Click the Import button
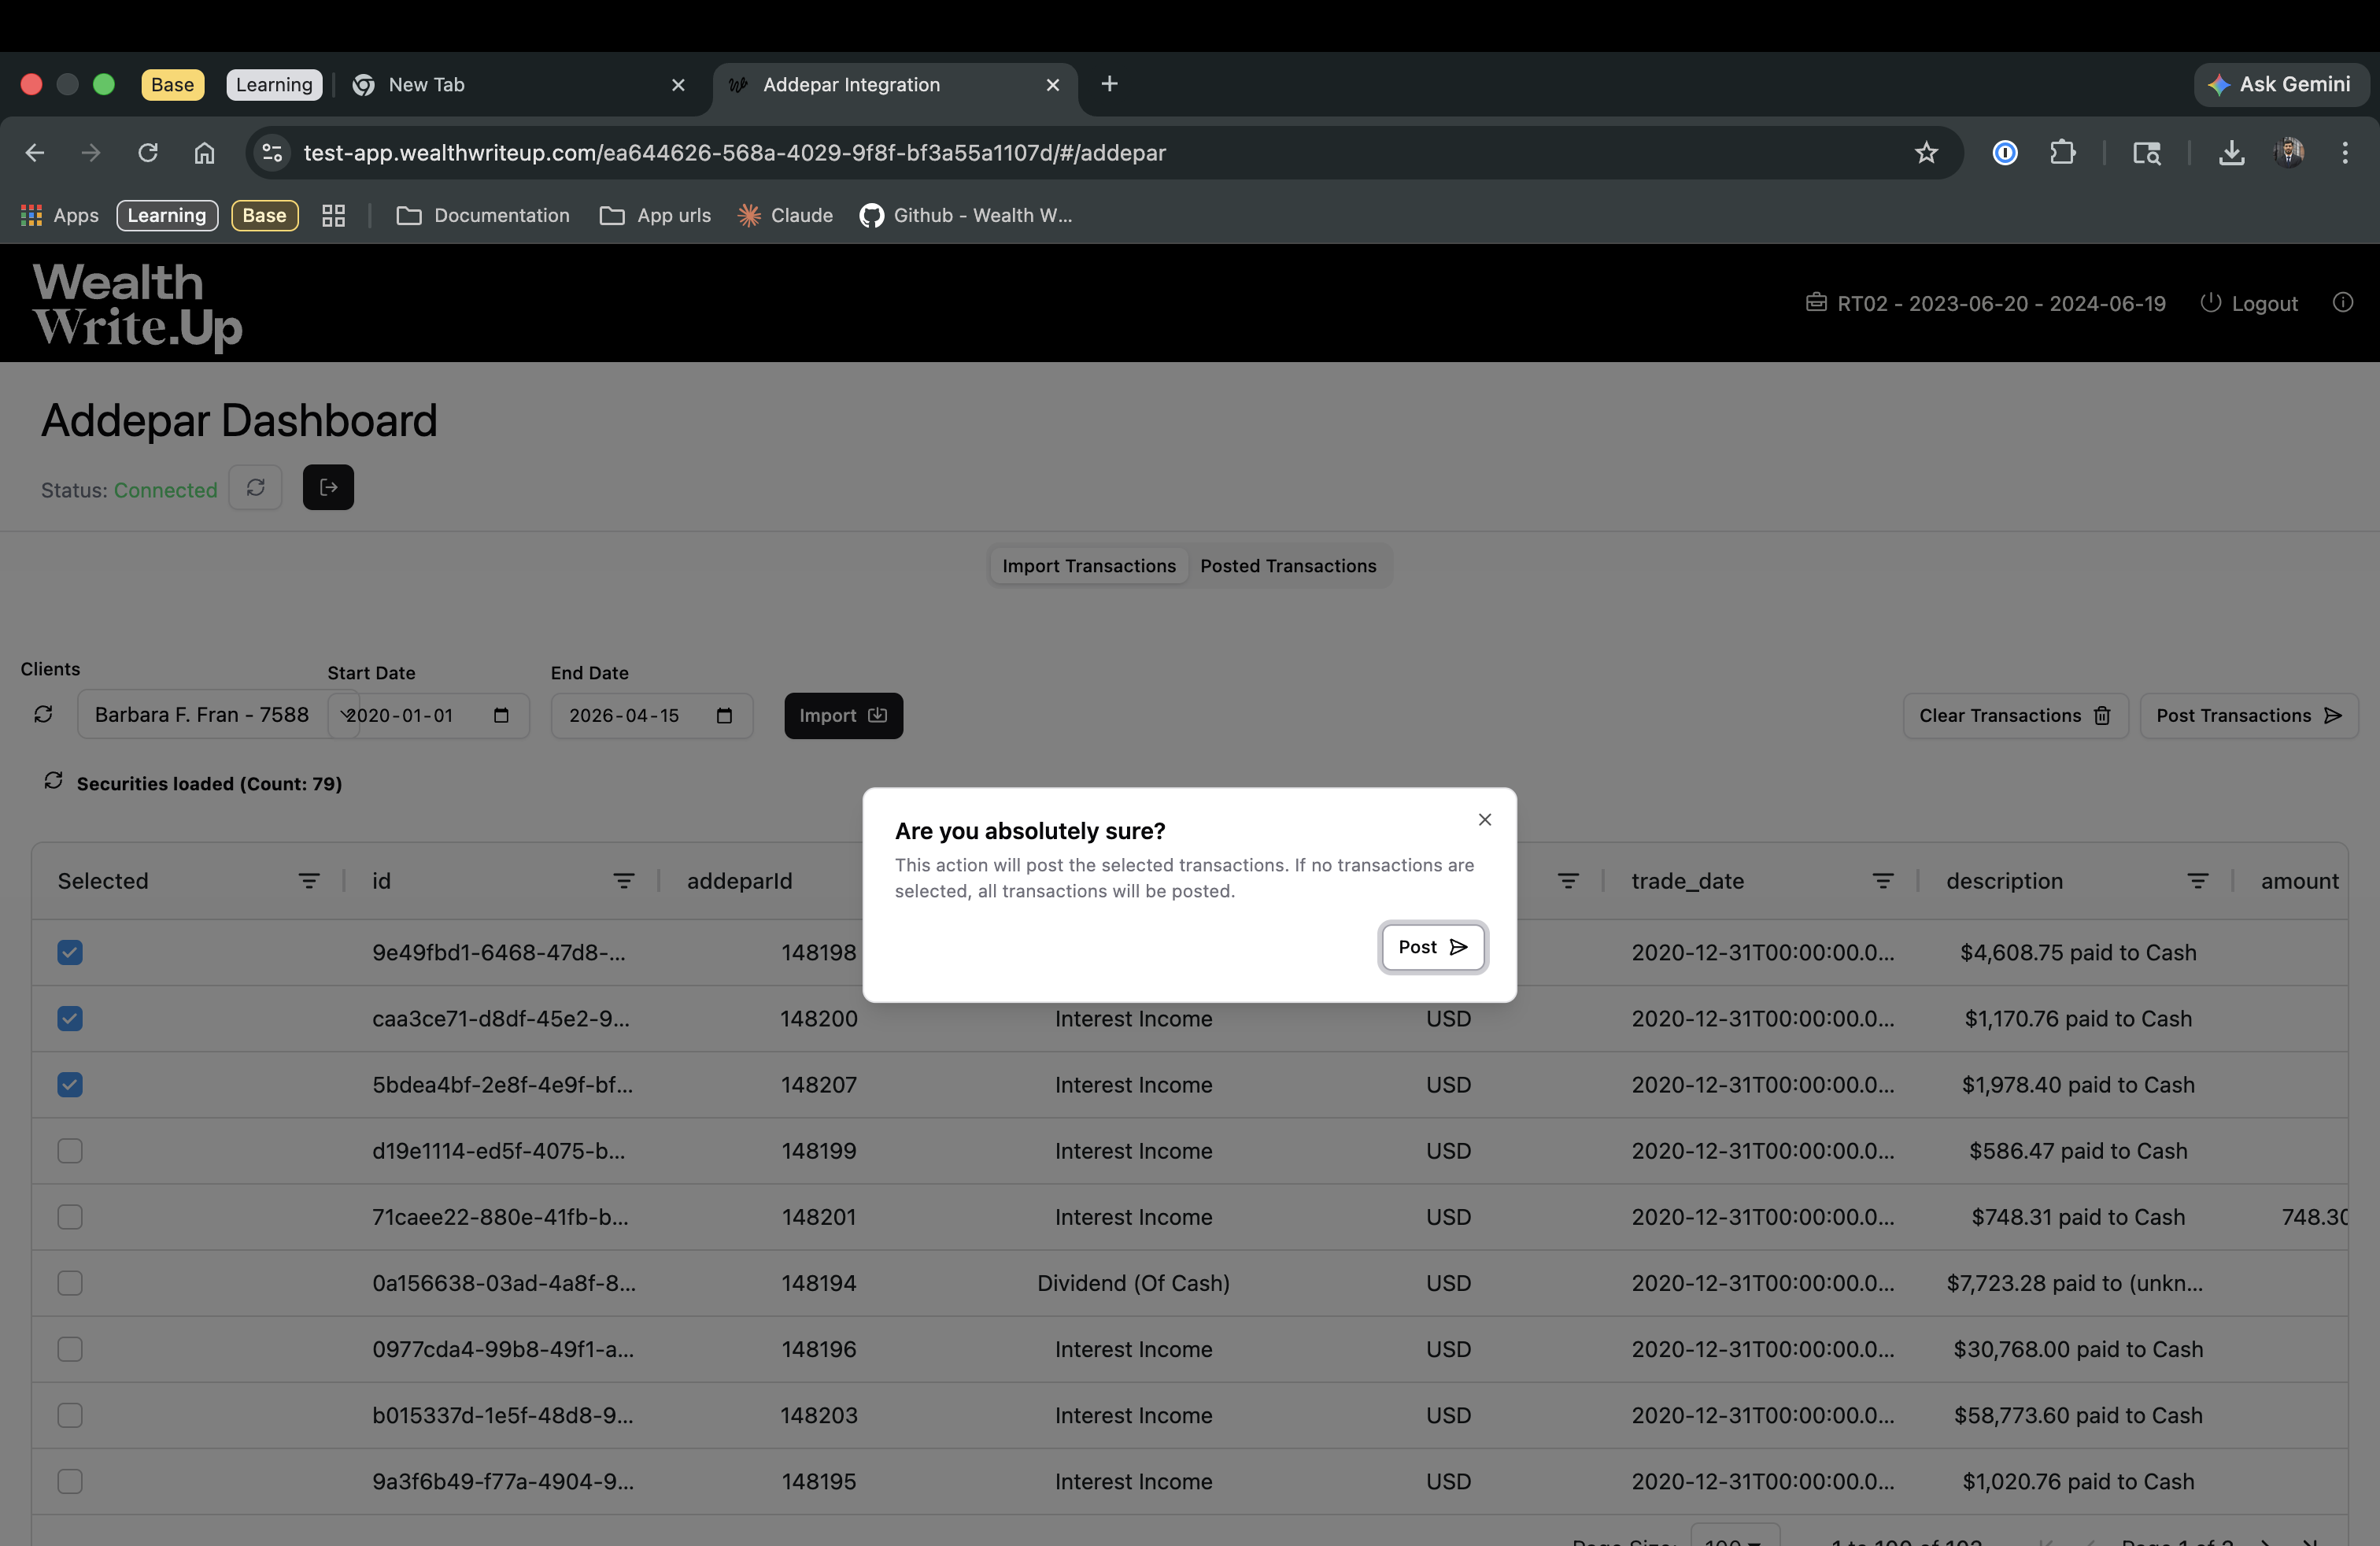Screen dimensions: 2380x1546 pyautogui.click(x=843, y=715)
